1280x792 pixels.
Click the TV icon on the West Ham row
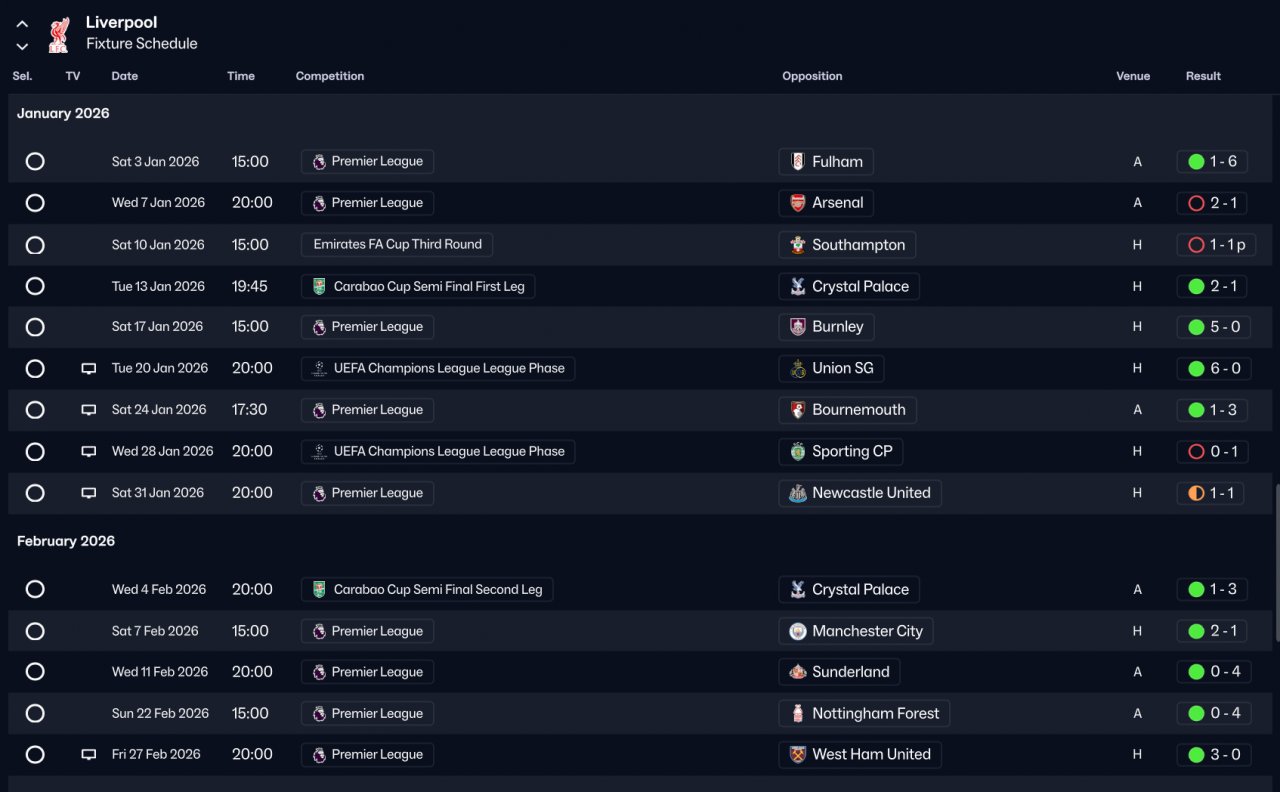coord(89,755)
